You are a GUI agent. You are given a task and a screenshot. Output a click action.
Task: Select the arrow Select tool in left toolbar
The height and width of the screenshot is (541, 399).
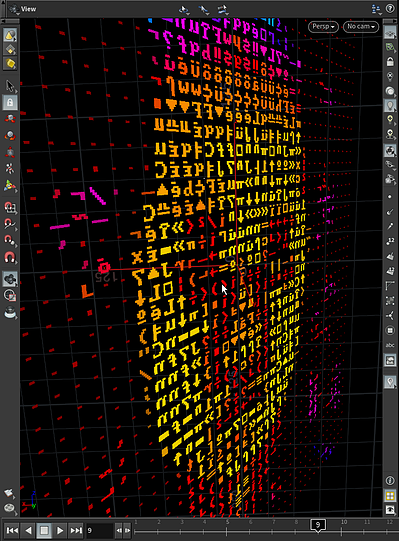[x=10, y=86]
